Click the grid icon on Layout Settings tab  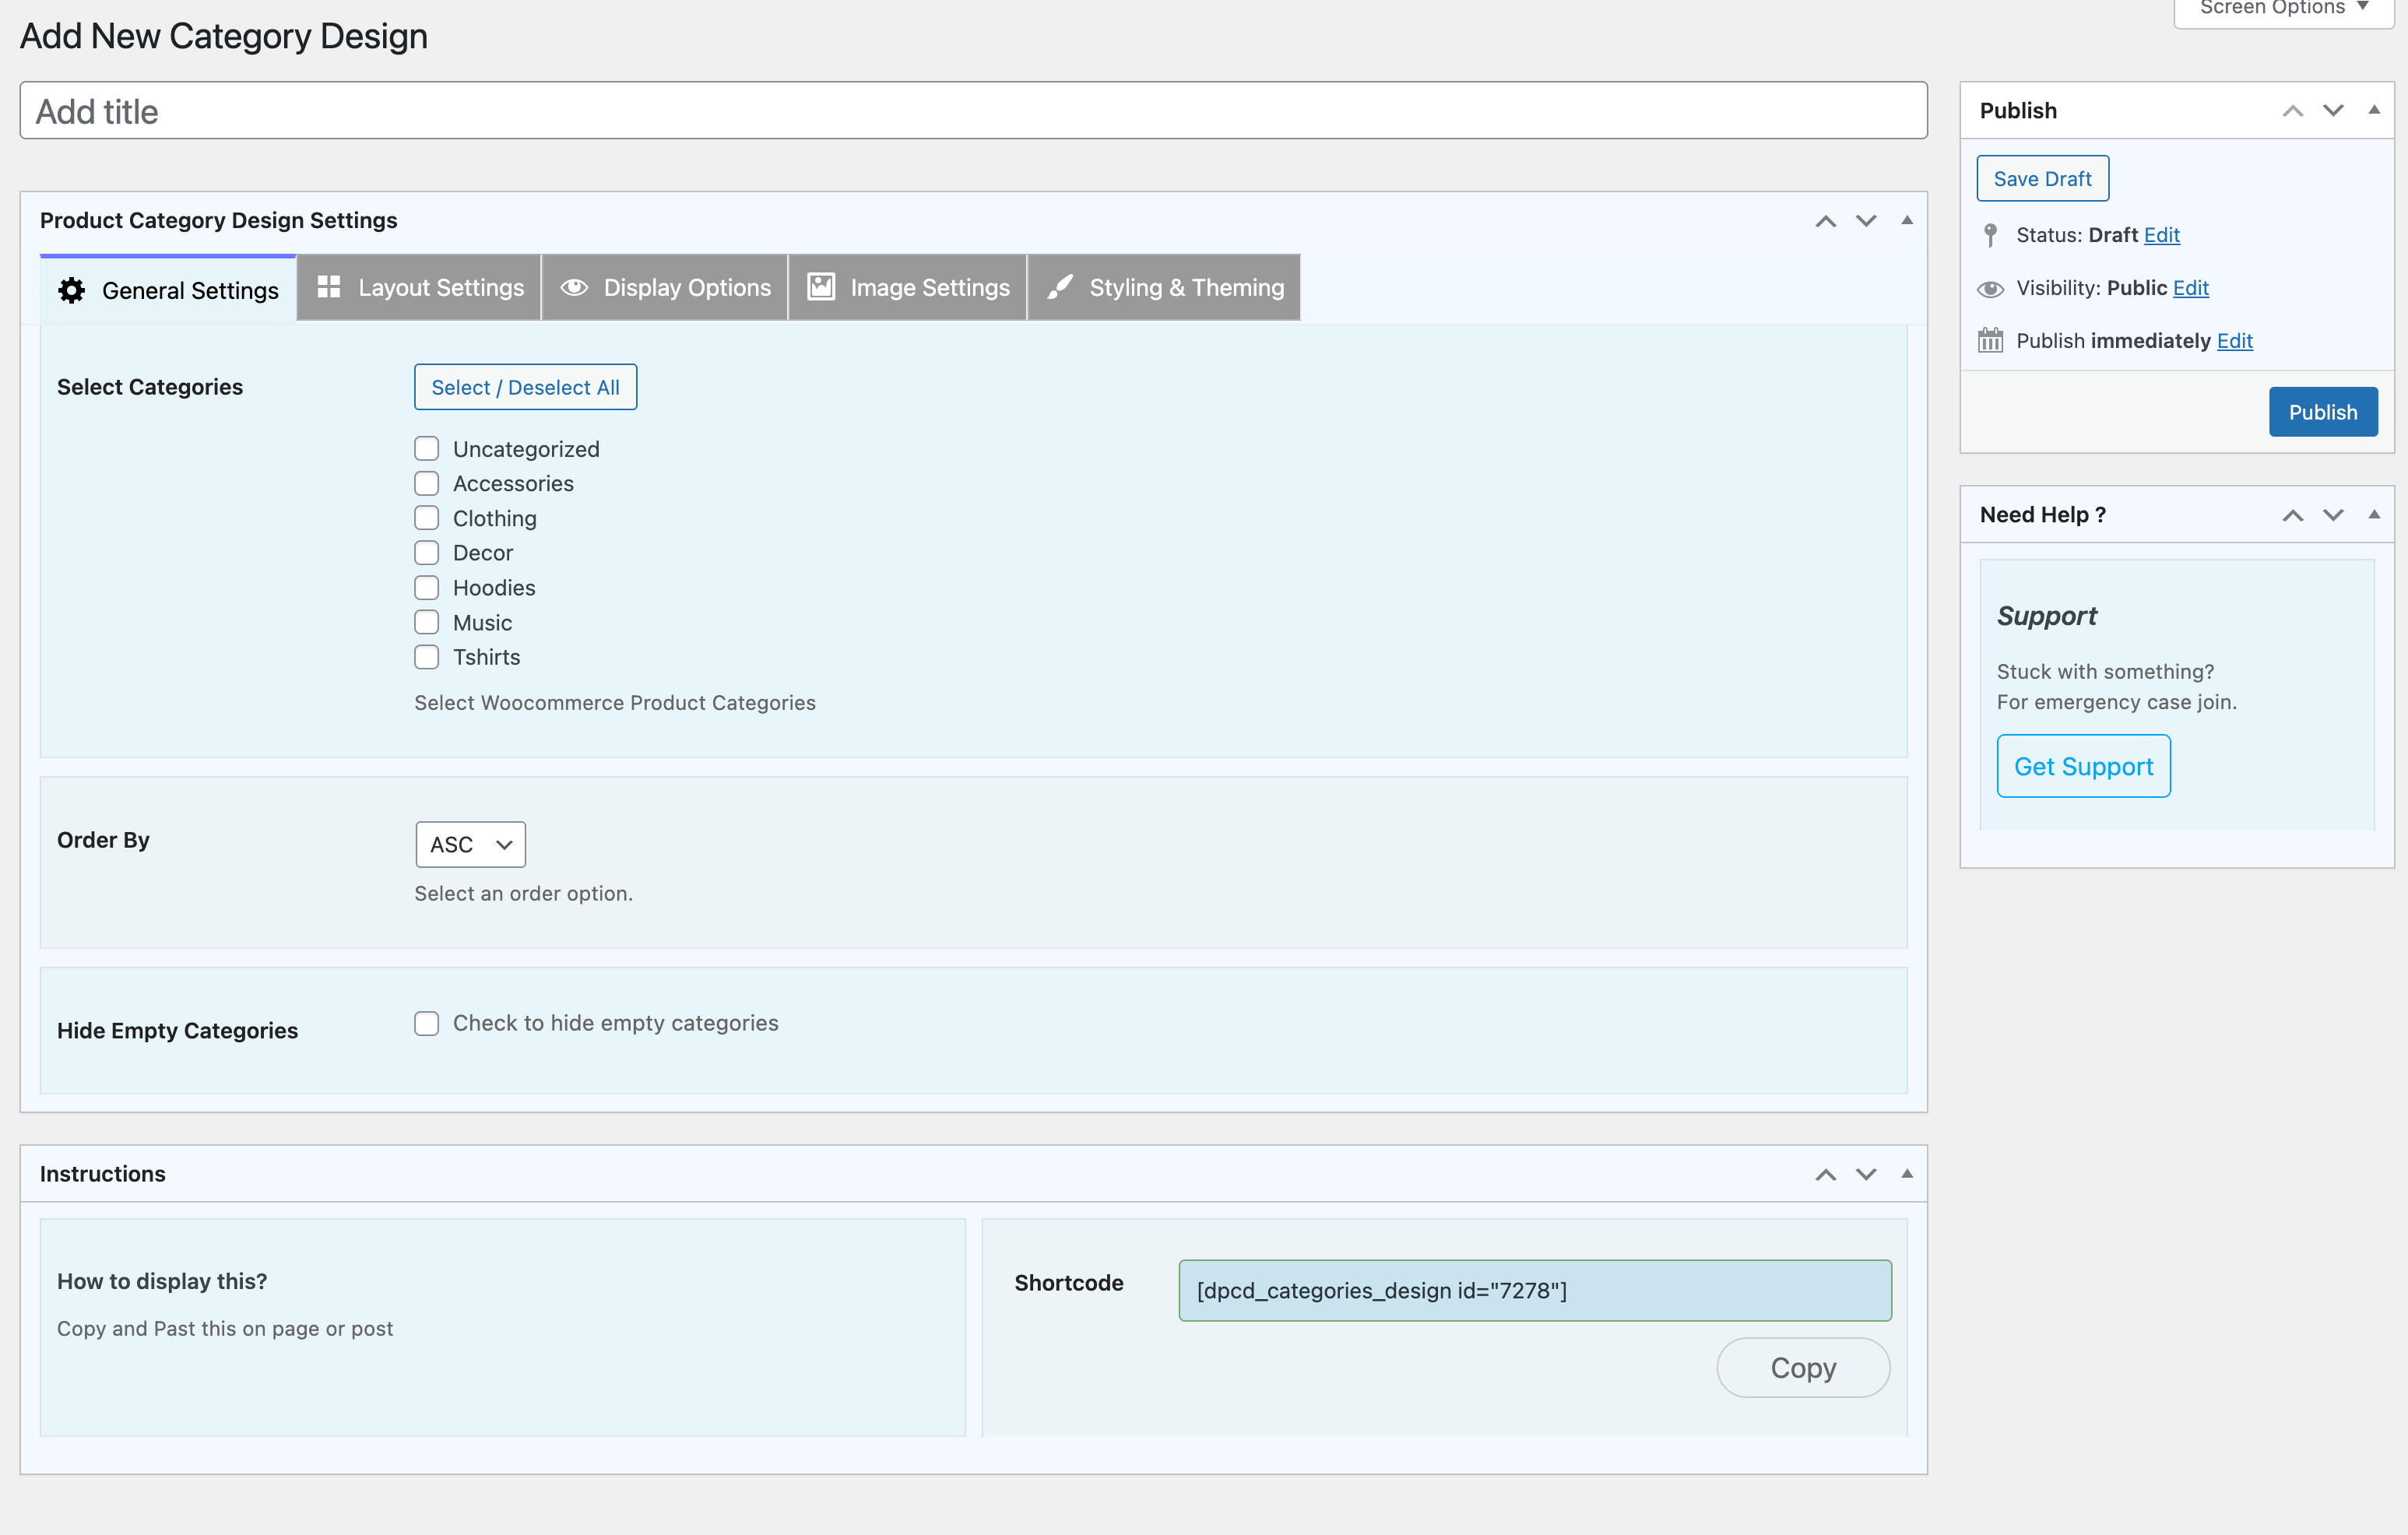[x=328, y=287]
